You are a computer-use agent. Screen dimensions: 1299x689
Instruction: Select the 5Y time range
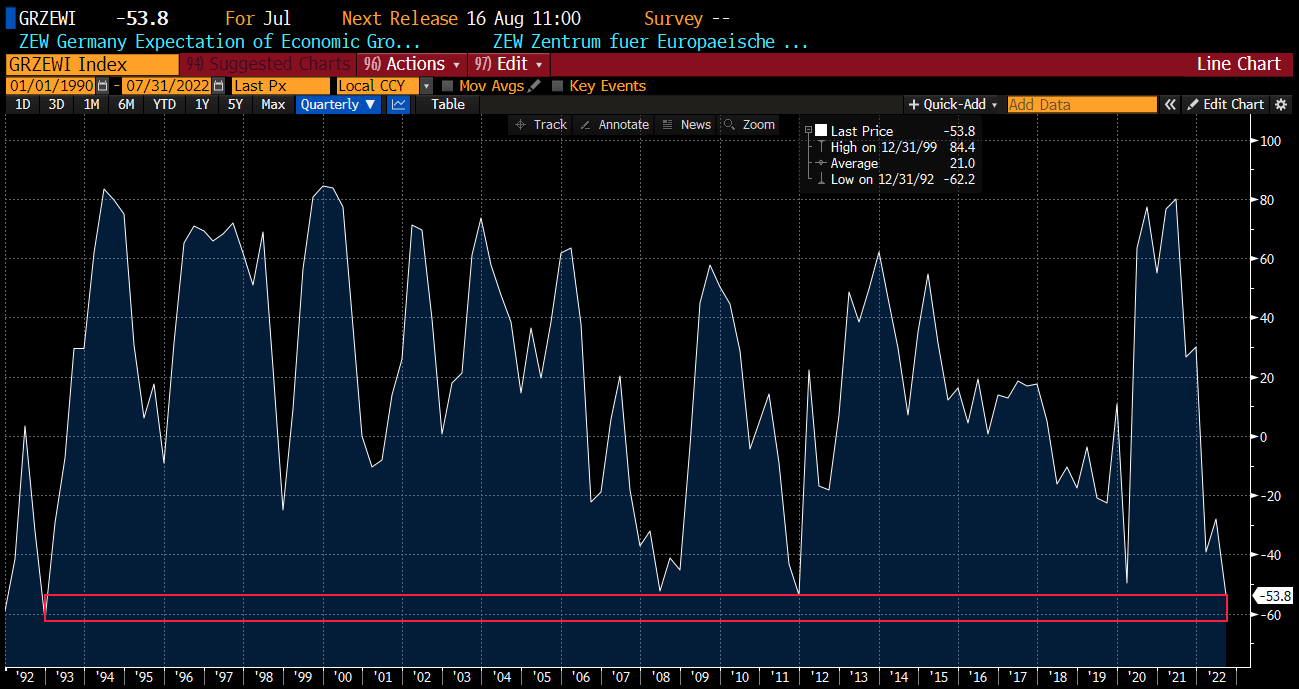[235, 104]
